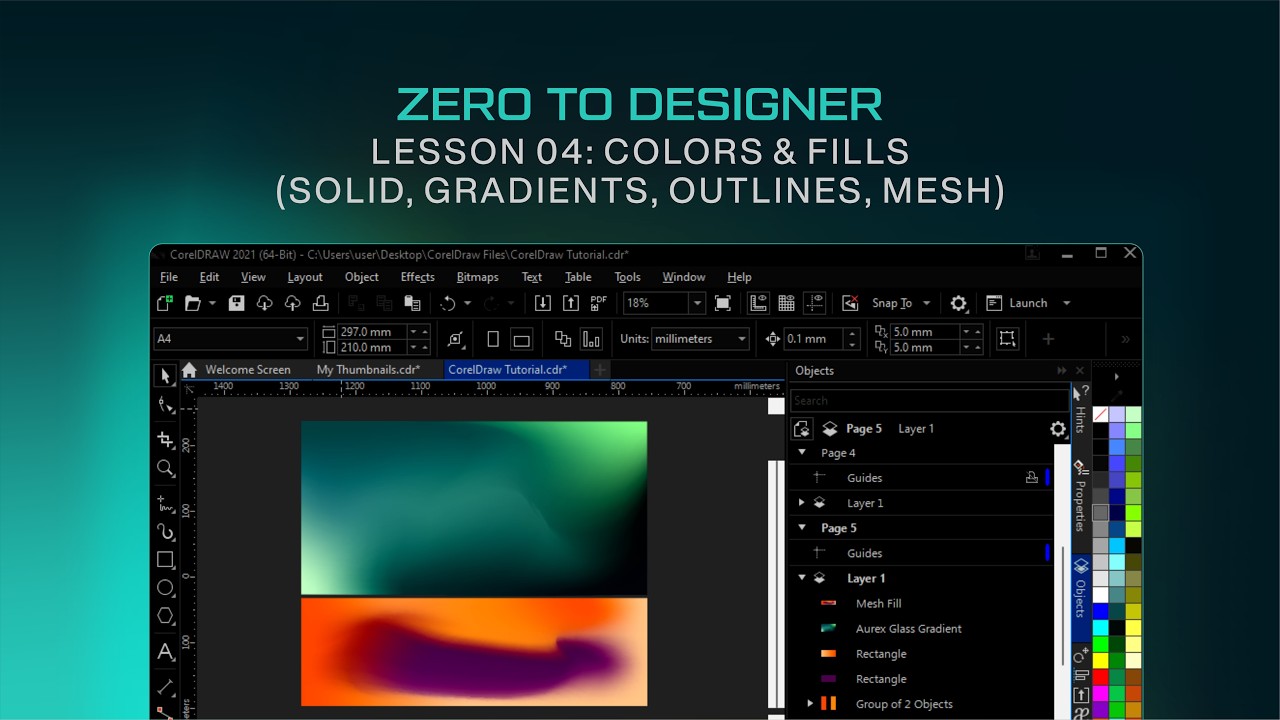The height and width of the screenshot is (720, 1280).
Task: Click the Export icon
Action: pyautogui.click(x=570, y=303)
